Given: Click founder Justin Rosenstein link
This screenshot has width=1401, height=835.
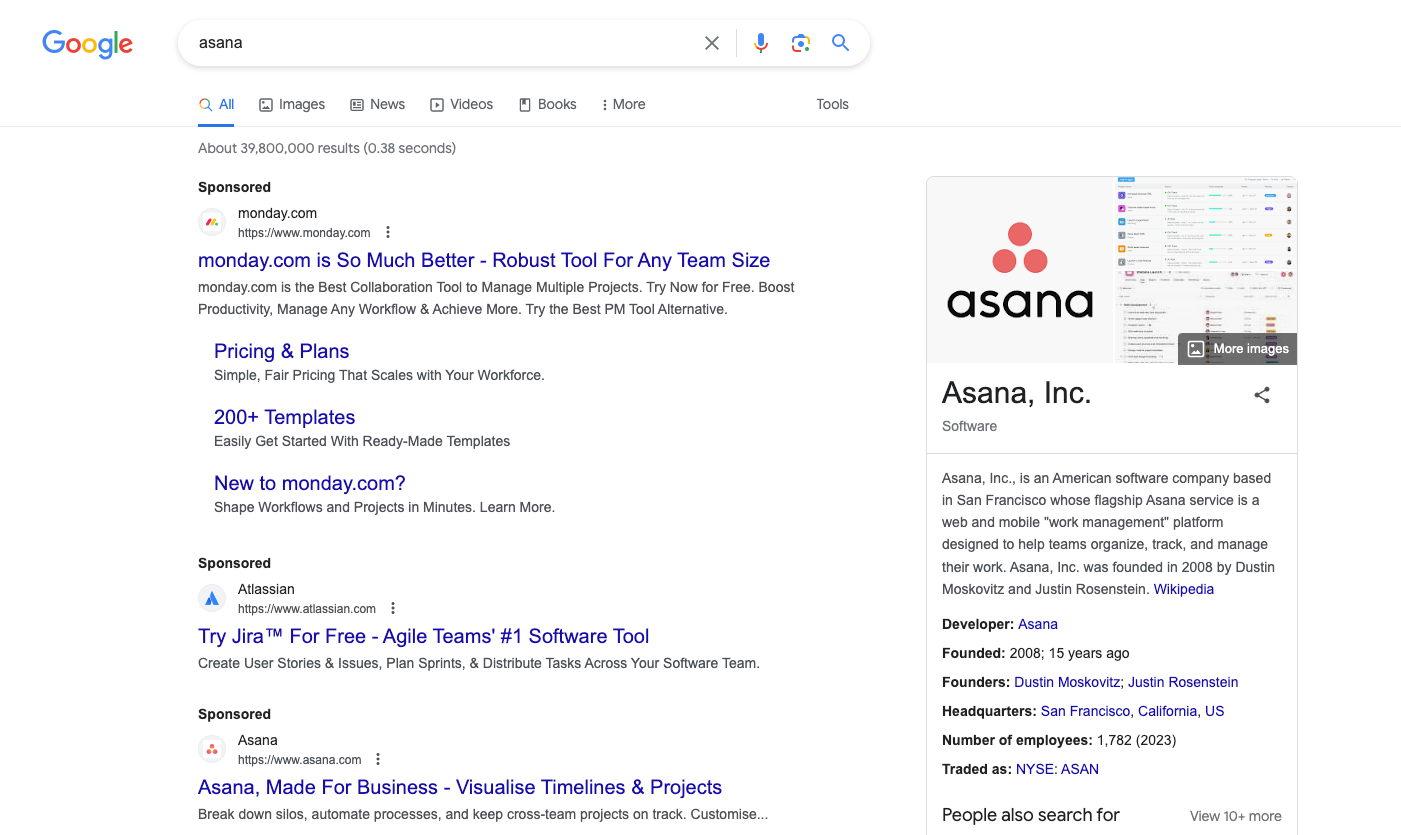Looking at the screenshot, I should click(1183, 682).
